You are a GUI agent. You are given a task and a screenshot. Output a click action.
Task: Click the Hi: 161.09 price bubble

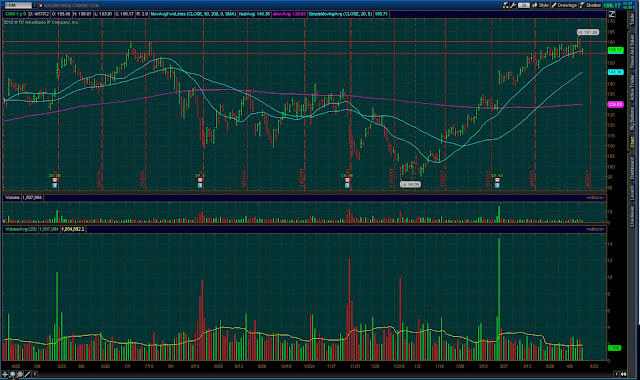(x=588, y=32)
